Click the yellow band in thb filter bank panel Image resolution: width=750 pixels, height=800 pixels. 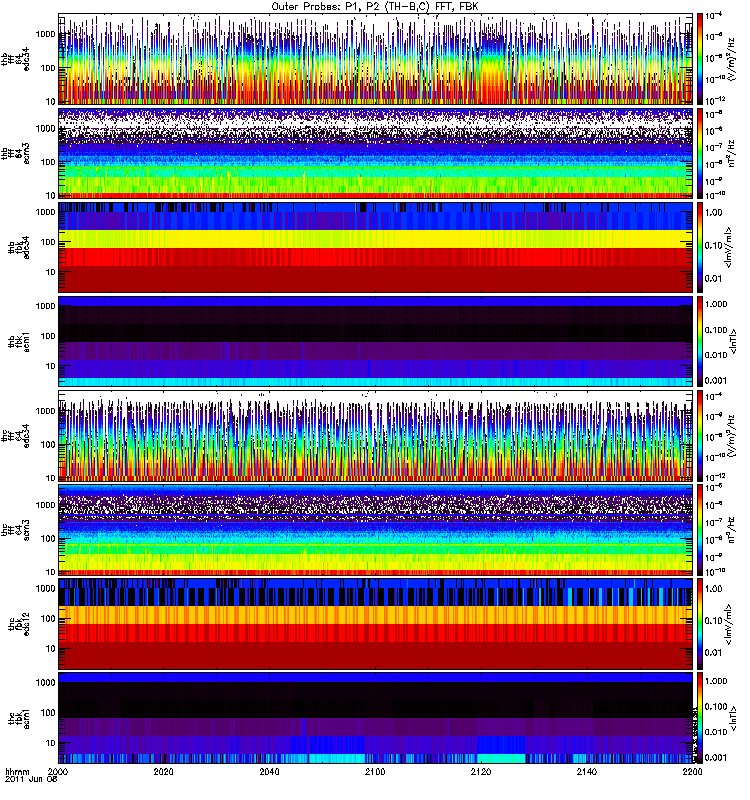(376, 238)
